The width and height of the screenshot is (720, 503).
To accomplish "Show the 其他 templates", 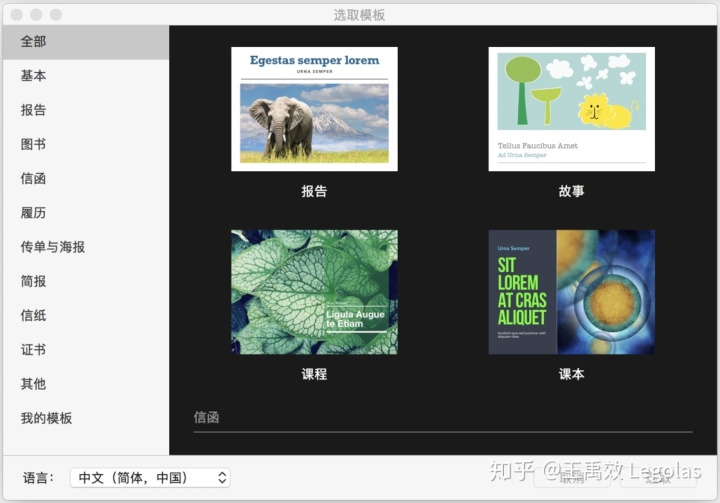I will pyautogui.click(x=86, y=384).
